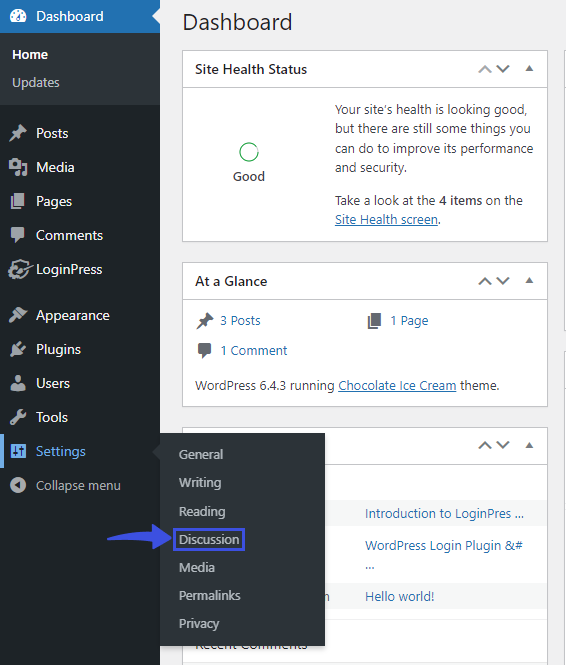Open Introduction to LoginPres post link
Viewport: 566px width, 665px height.
click(444, 514)
